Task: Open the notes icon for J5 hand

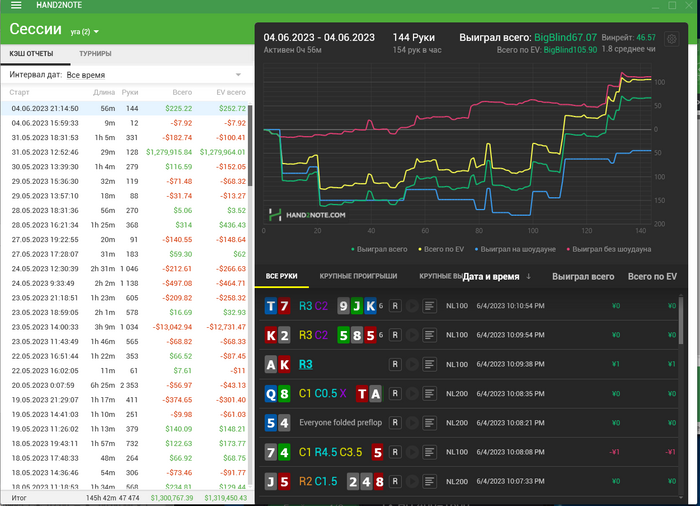Action: pos(429,481)
